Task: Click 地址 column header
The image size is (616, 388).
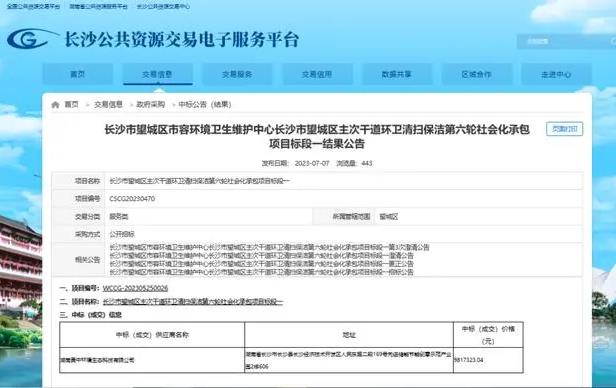Action: point(349,335)
